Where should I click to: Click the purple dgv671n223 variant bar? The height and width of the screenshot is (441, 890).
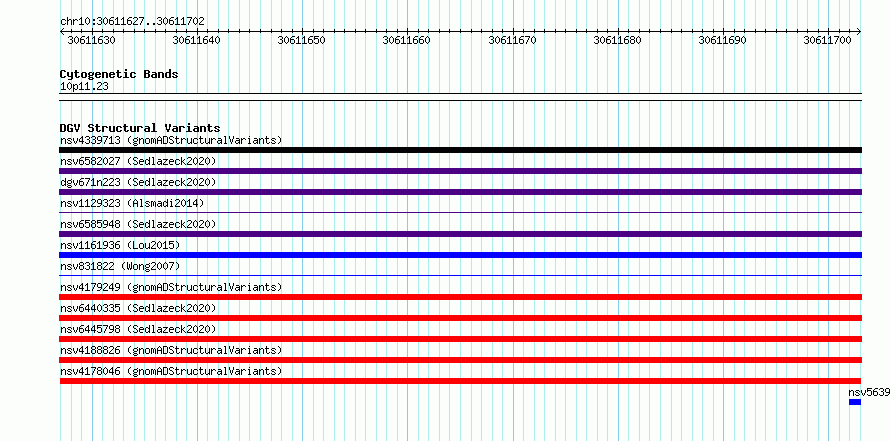460,192
